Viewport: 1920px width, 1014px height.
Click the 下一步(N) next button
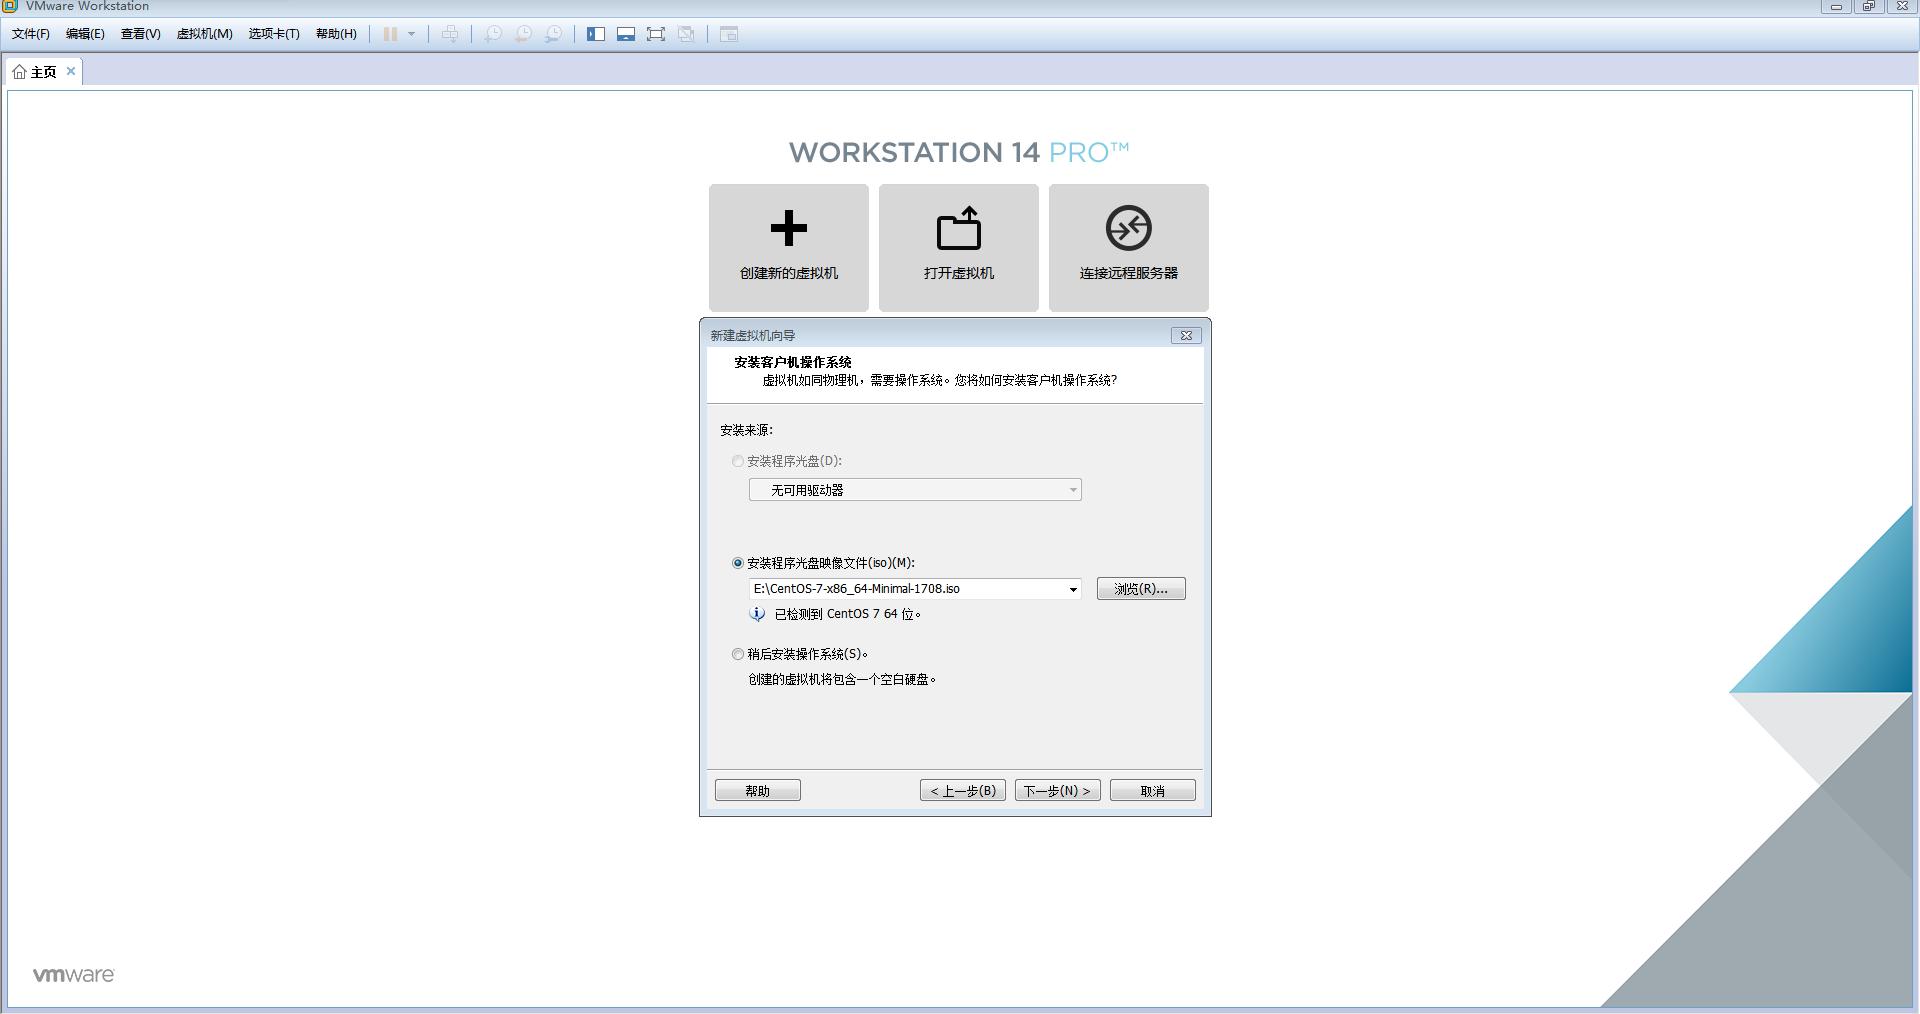coord(1058,790)
